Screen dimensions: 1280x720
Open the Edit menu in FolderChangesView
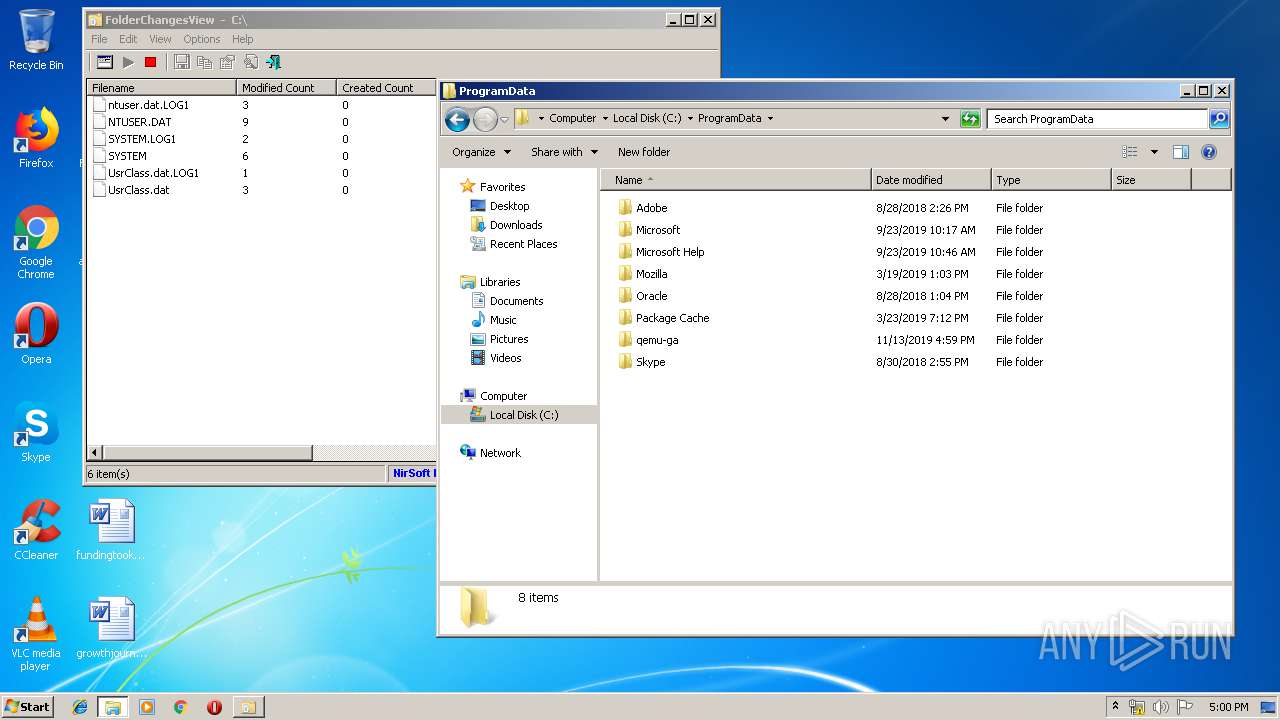pos(128,39)
